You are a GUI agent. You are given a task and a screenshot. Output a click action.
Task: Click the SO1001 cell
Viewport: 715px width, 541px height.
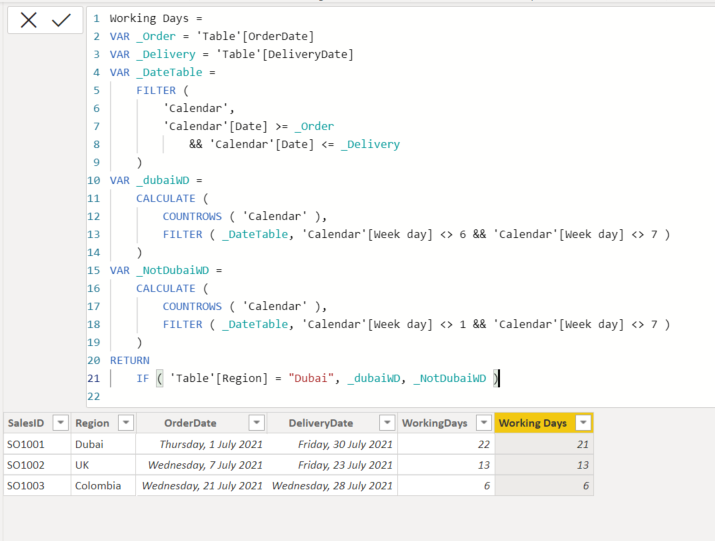37,444
